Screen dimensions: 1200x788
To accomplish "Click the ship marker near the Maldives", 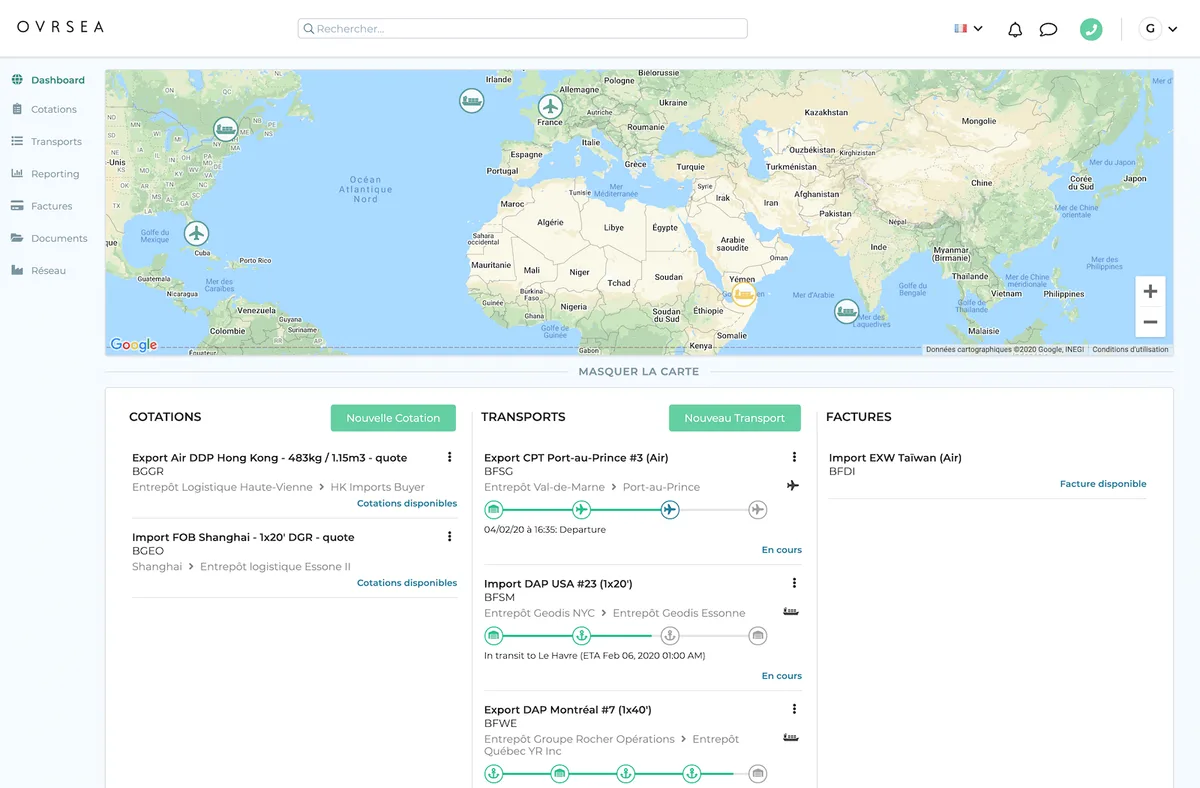I will pos(847,311).
